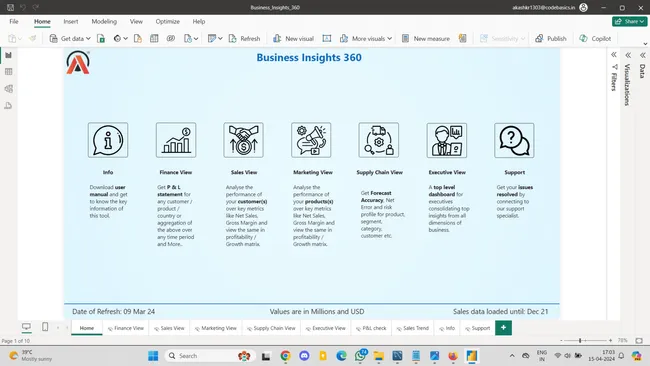Screen dimensions: 650x366
Task: Insert a text box from ribbon
Action: (x=327, y=39)
